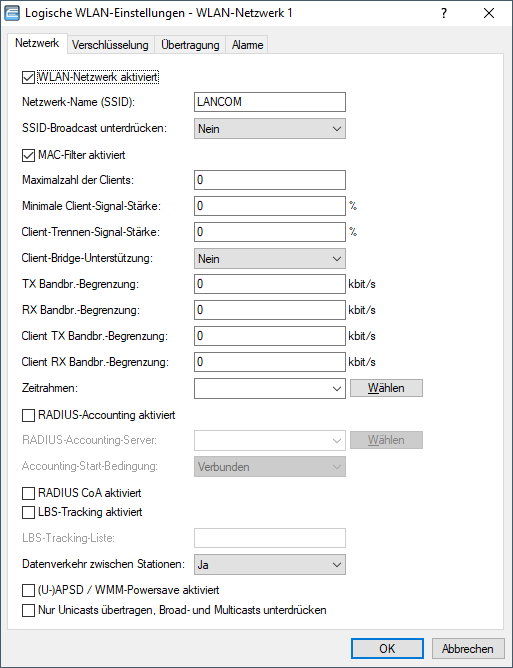
Task: Open the Übertragung tab
Action: [x=190, y=45]
